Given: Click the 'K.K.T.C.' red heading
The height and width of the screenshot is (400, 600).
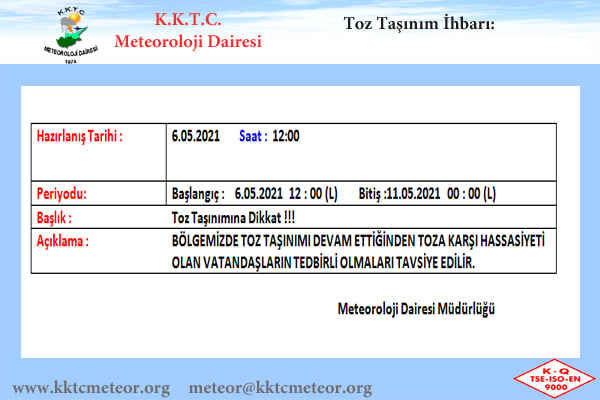Looking at the screenshot, I should click(188, 20).
